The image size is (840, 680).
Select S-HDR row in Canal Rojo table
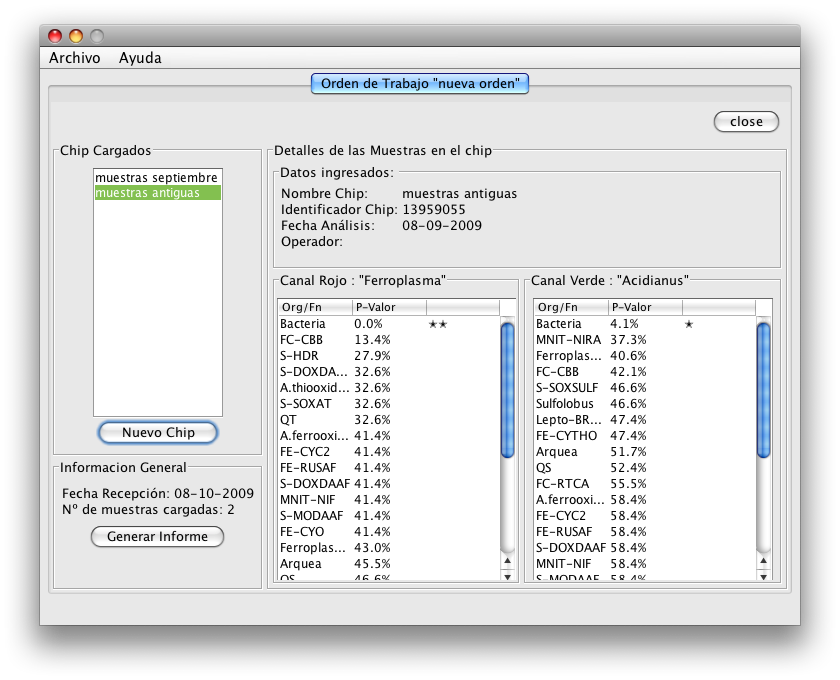tap(389, 356)
